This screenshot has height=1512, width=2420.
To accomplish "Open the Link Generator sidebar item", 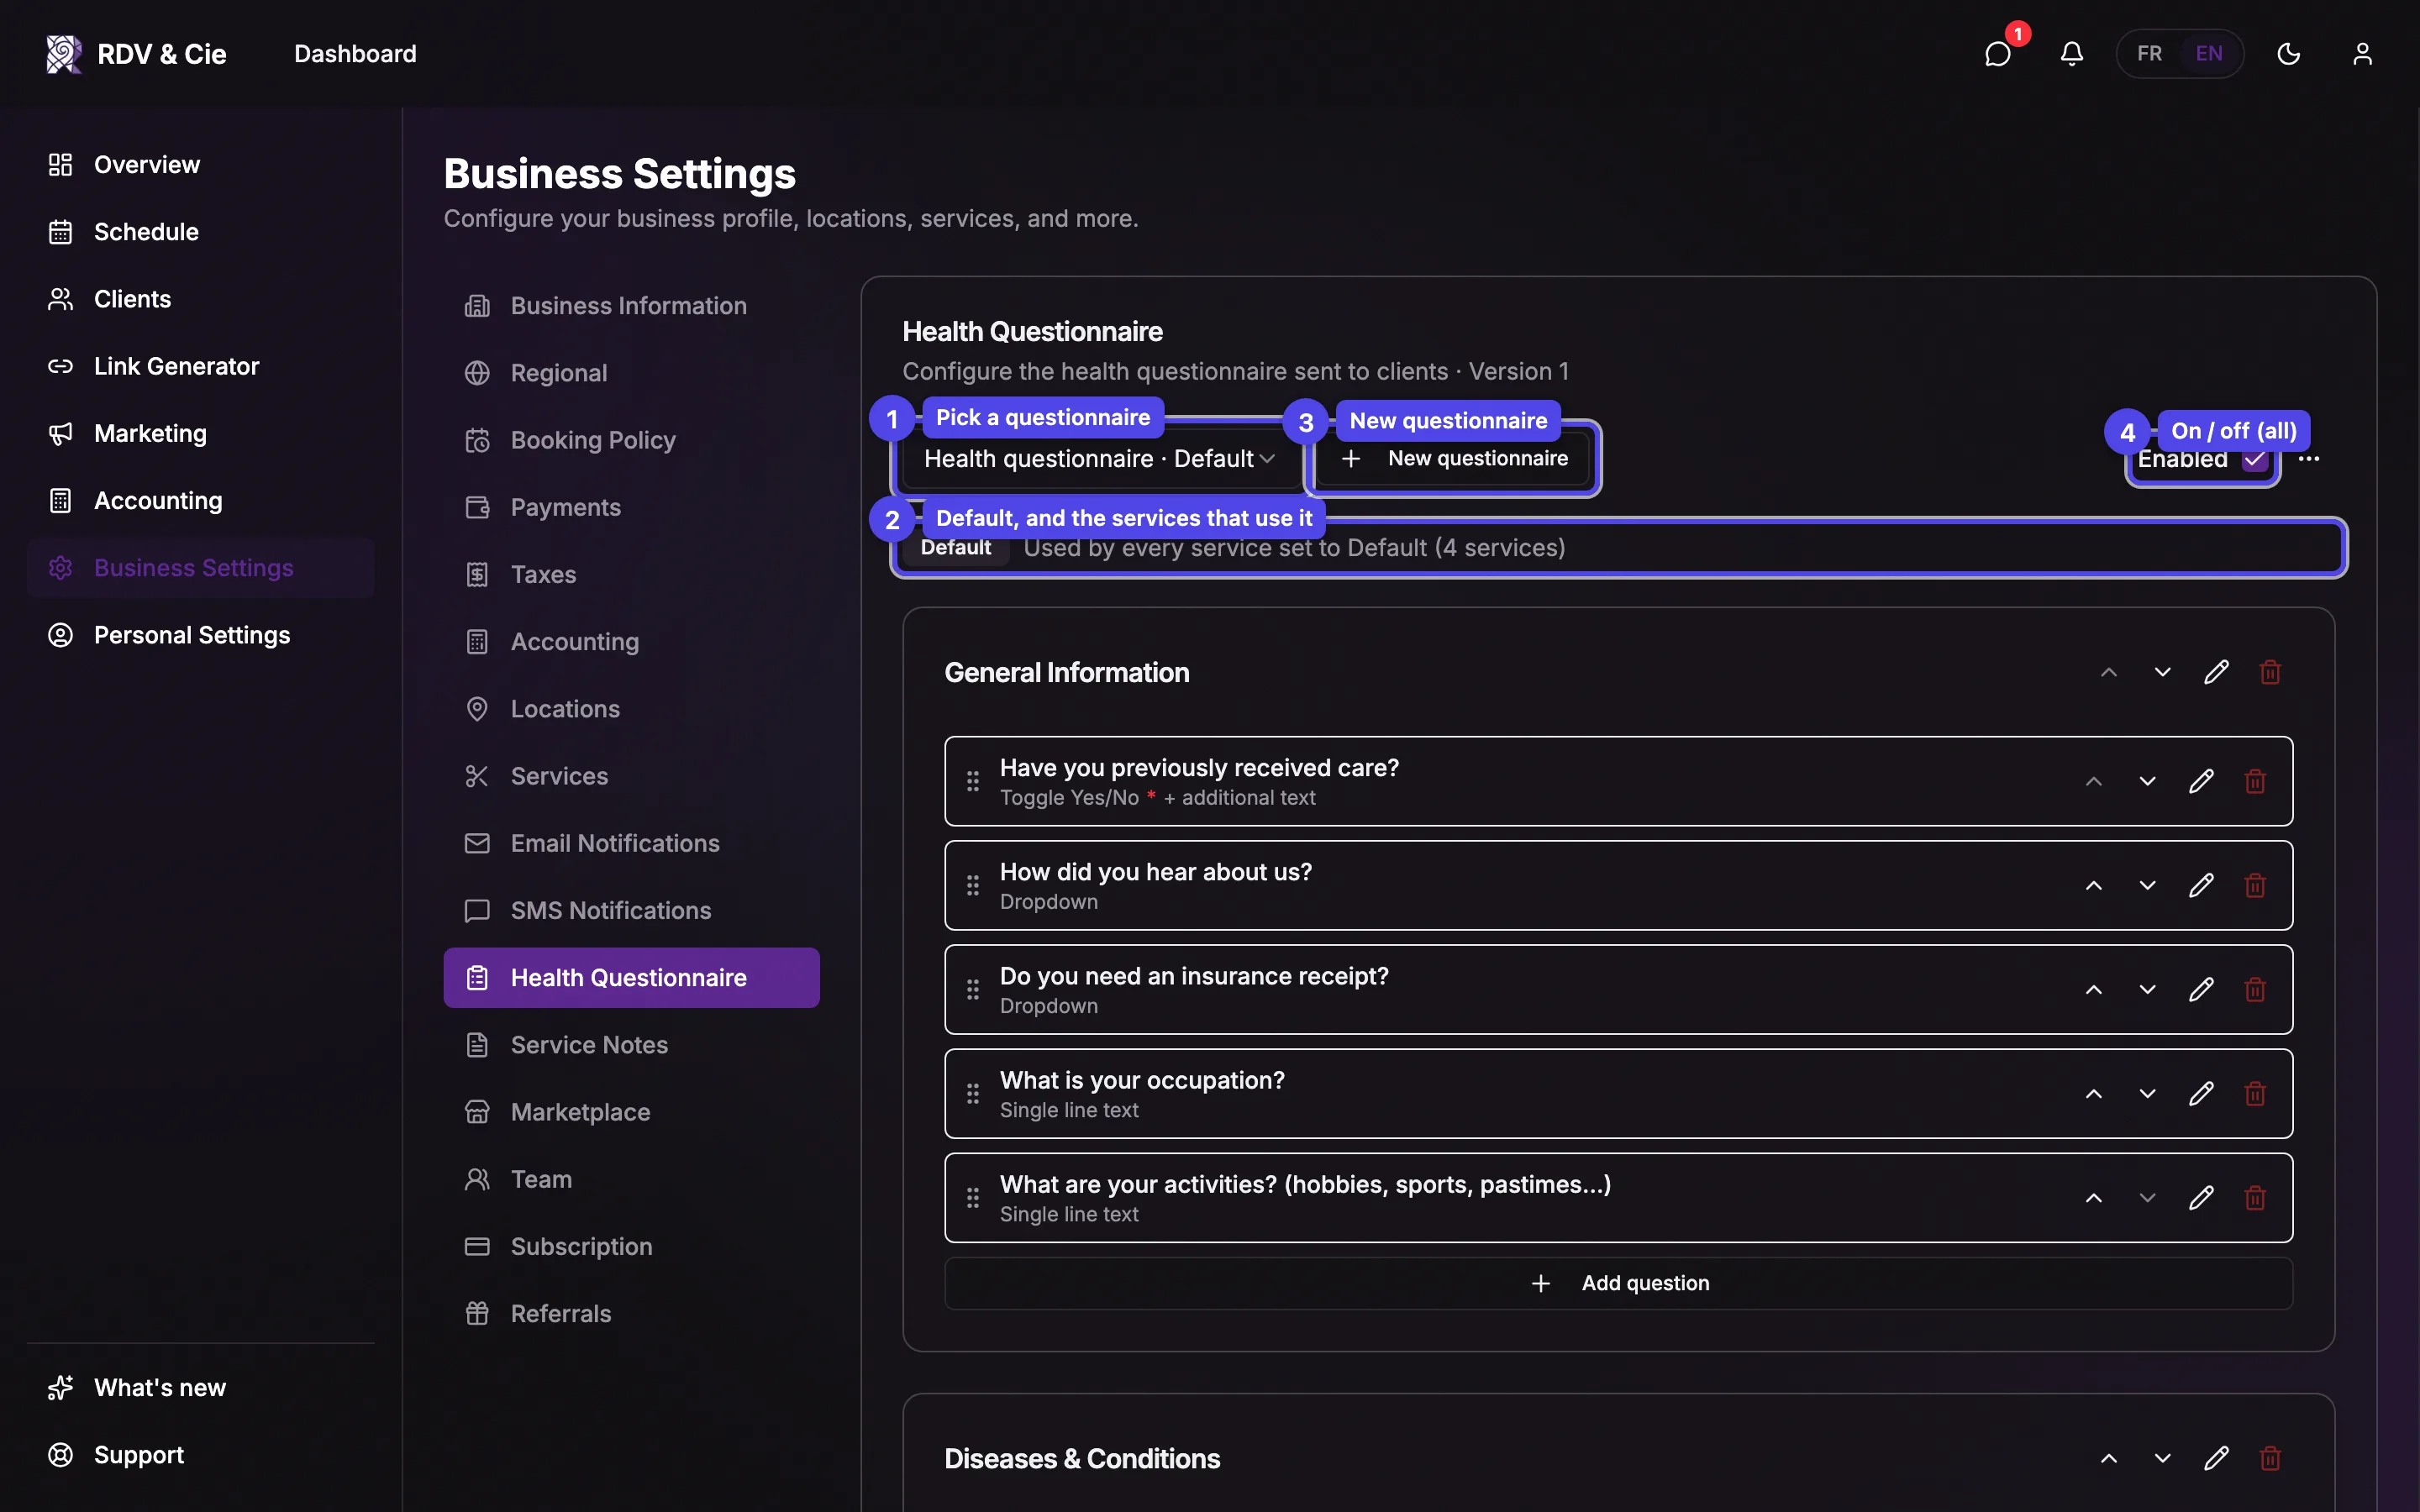I will pos(201,366).
